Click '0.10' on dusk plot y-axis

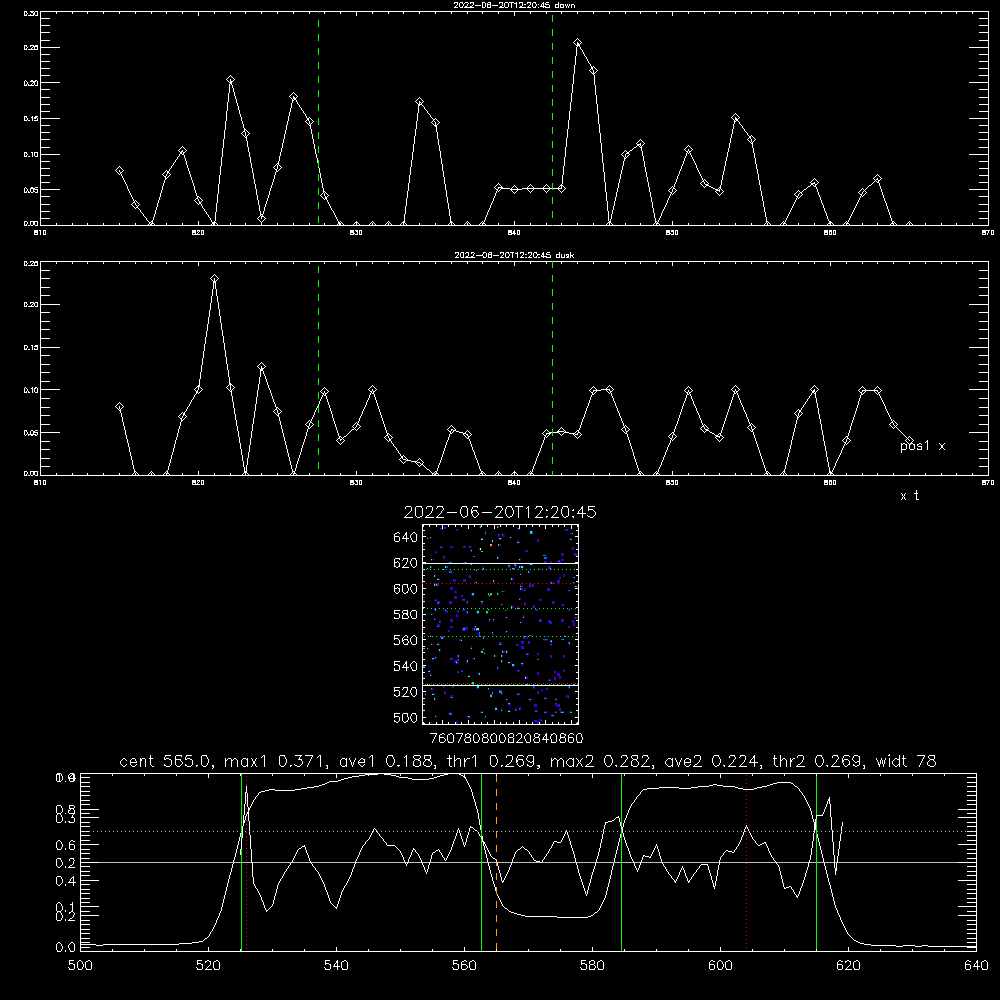31,390
